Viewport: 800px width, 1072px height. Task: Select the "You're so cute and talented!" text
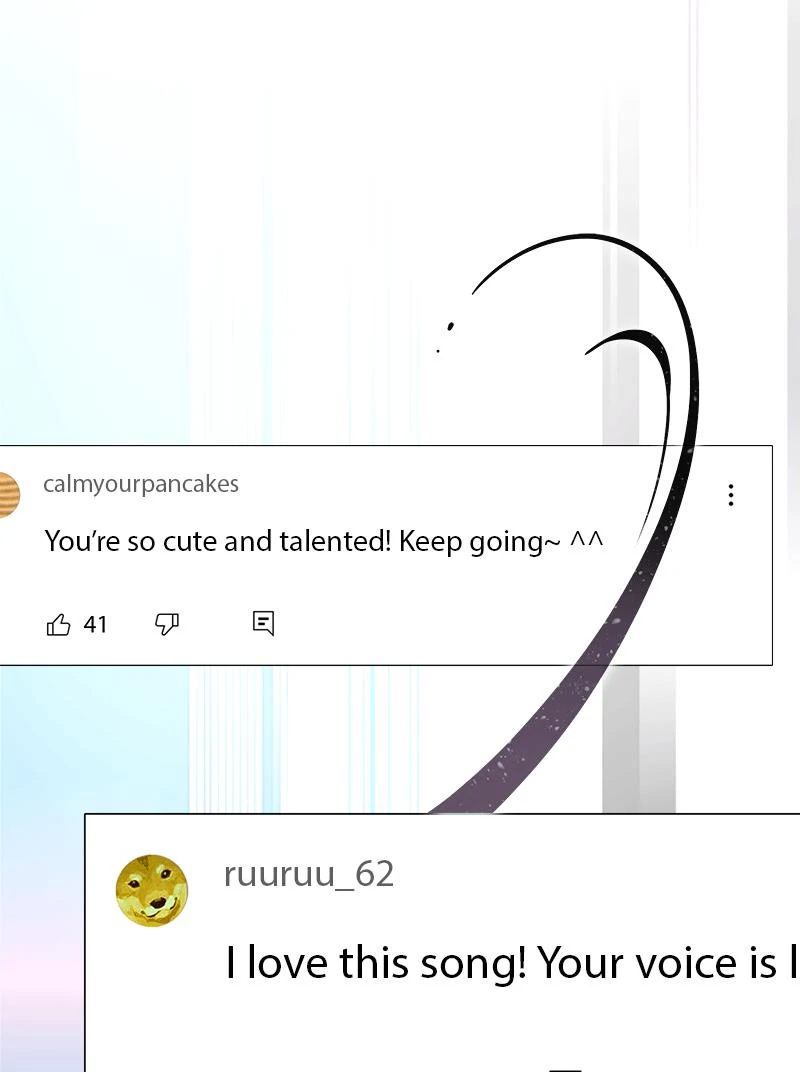(218, 541)
